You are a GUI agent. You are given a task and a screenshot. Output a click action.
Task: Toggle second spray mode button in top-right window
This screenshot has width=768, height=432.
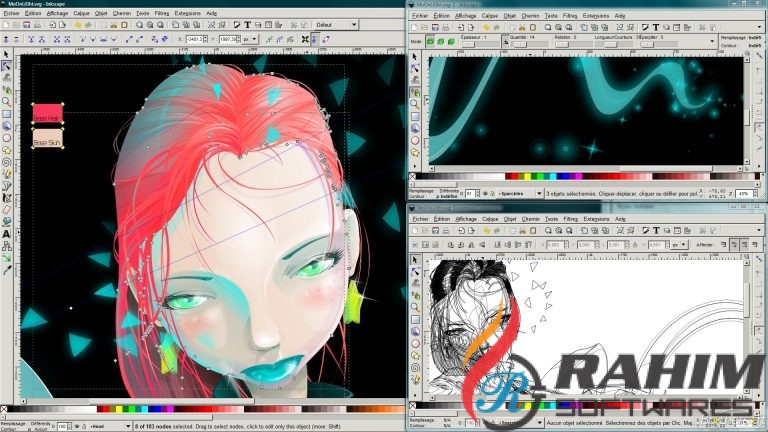coord(441,42)
